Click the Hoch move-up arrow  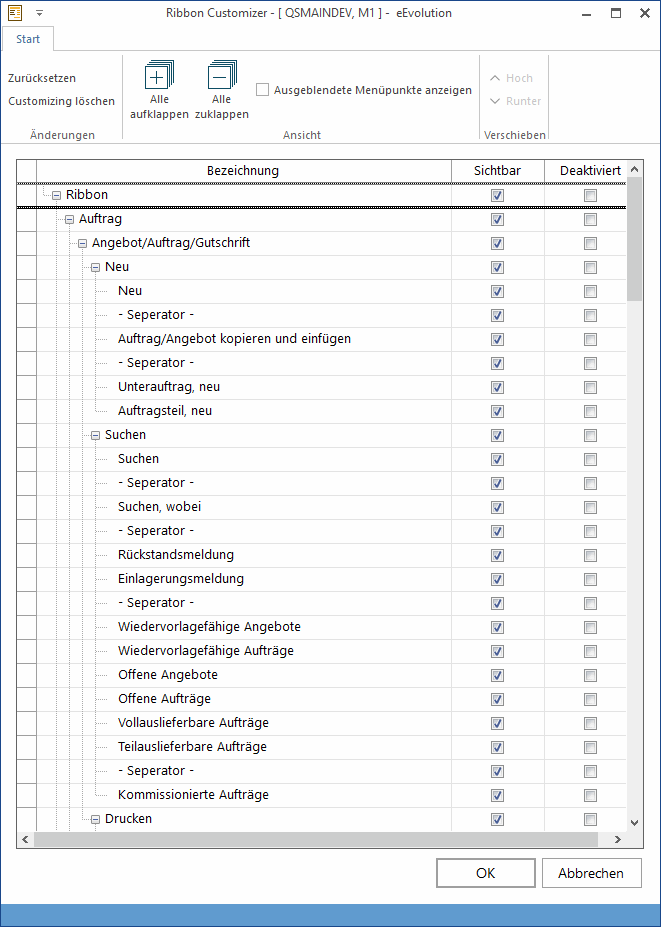[x=496, y=78]
